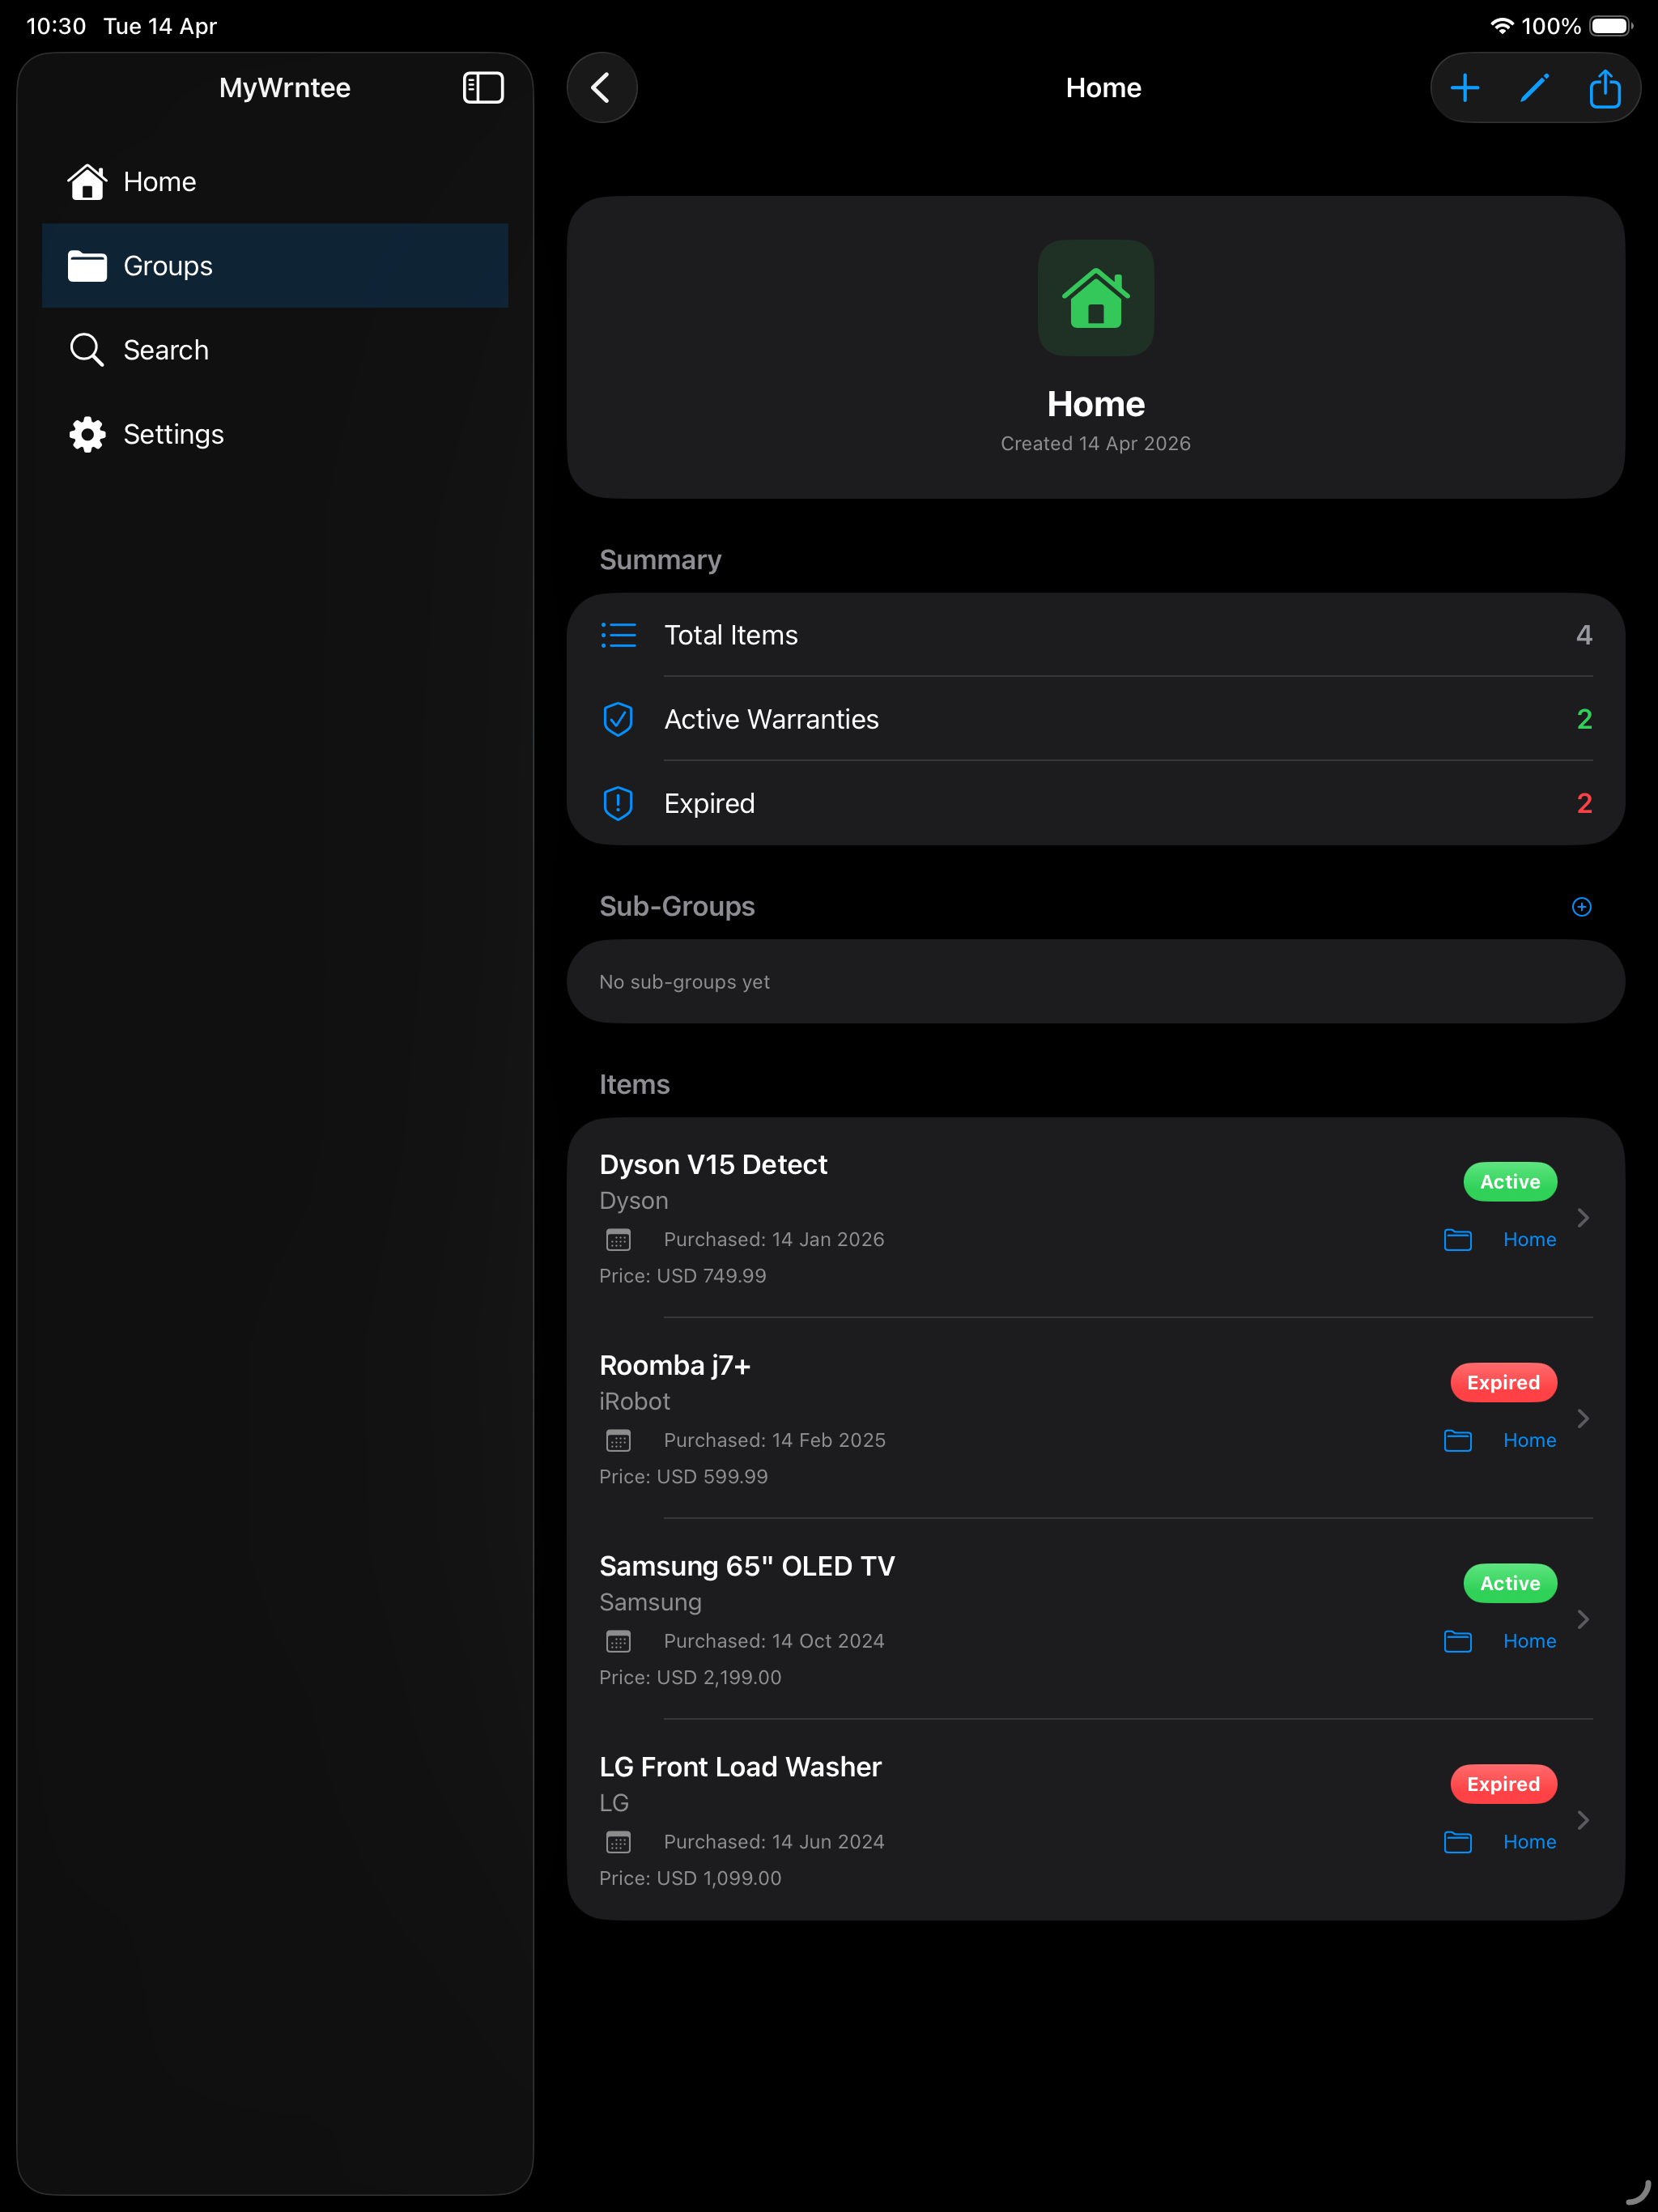Click the Total Items list icon

click(x=618, y=635)
